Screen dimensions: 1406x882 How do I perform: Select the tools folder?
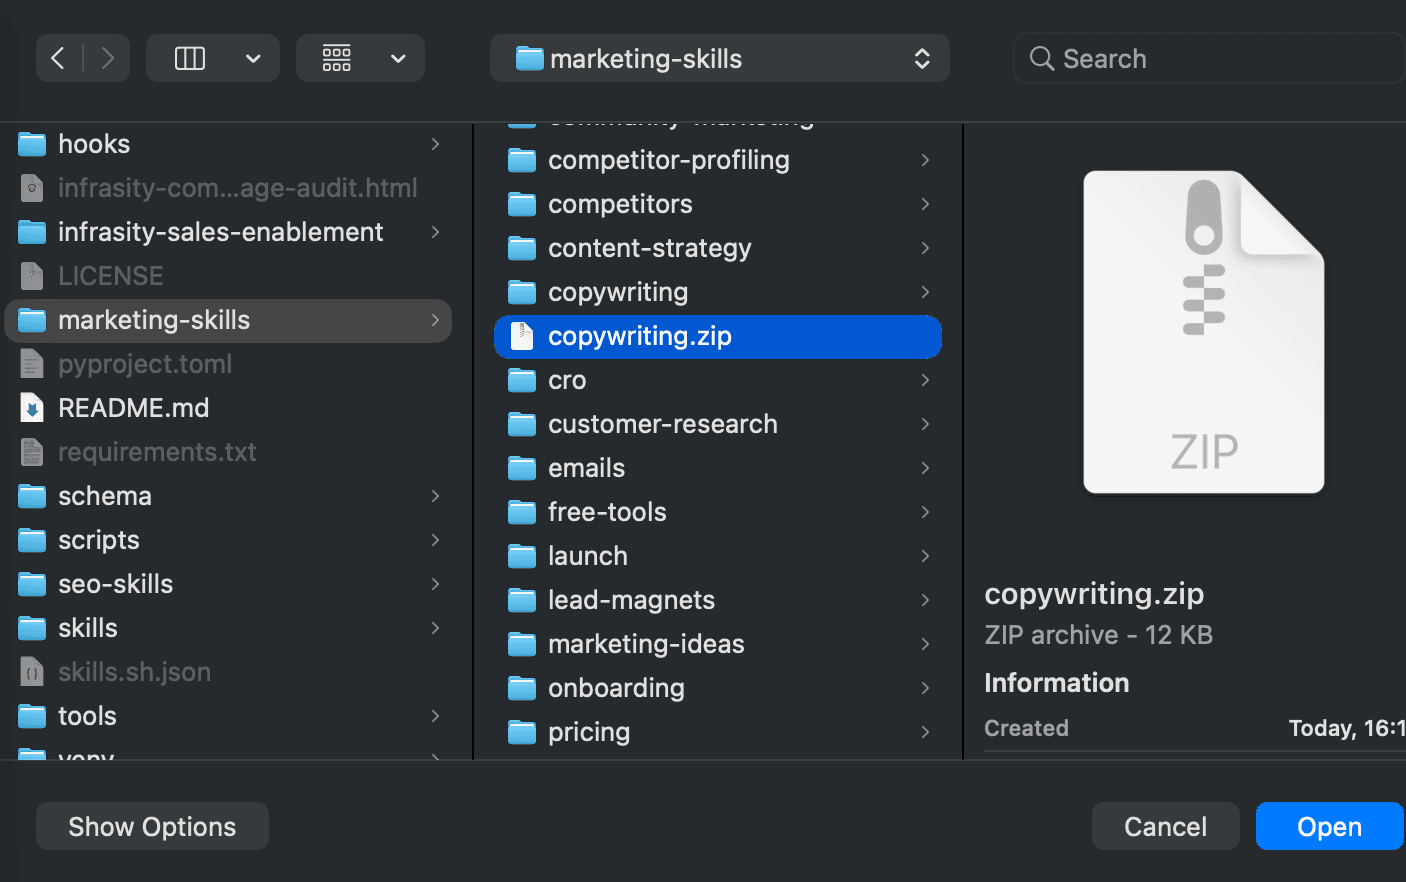click(228, 716)
